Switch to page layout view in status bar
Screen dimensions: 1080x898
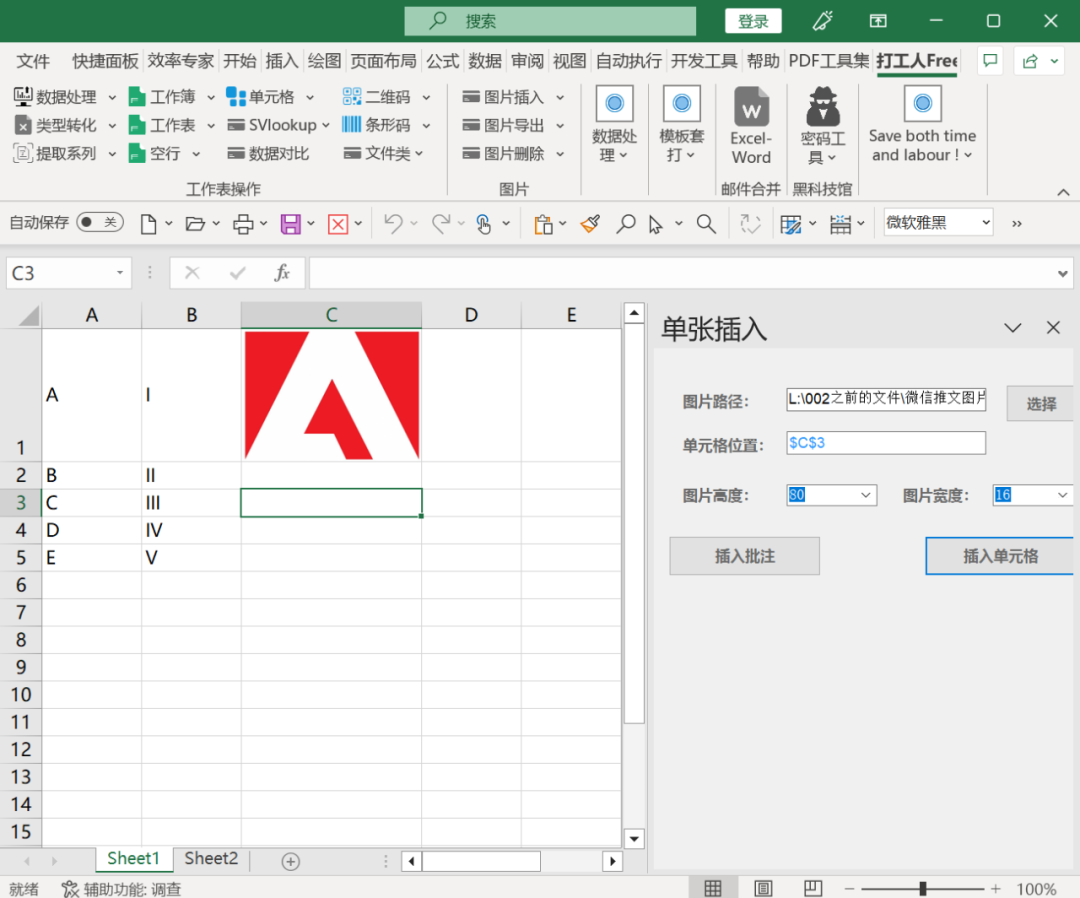(763, 888)
